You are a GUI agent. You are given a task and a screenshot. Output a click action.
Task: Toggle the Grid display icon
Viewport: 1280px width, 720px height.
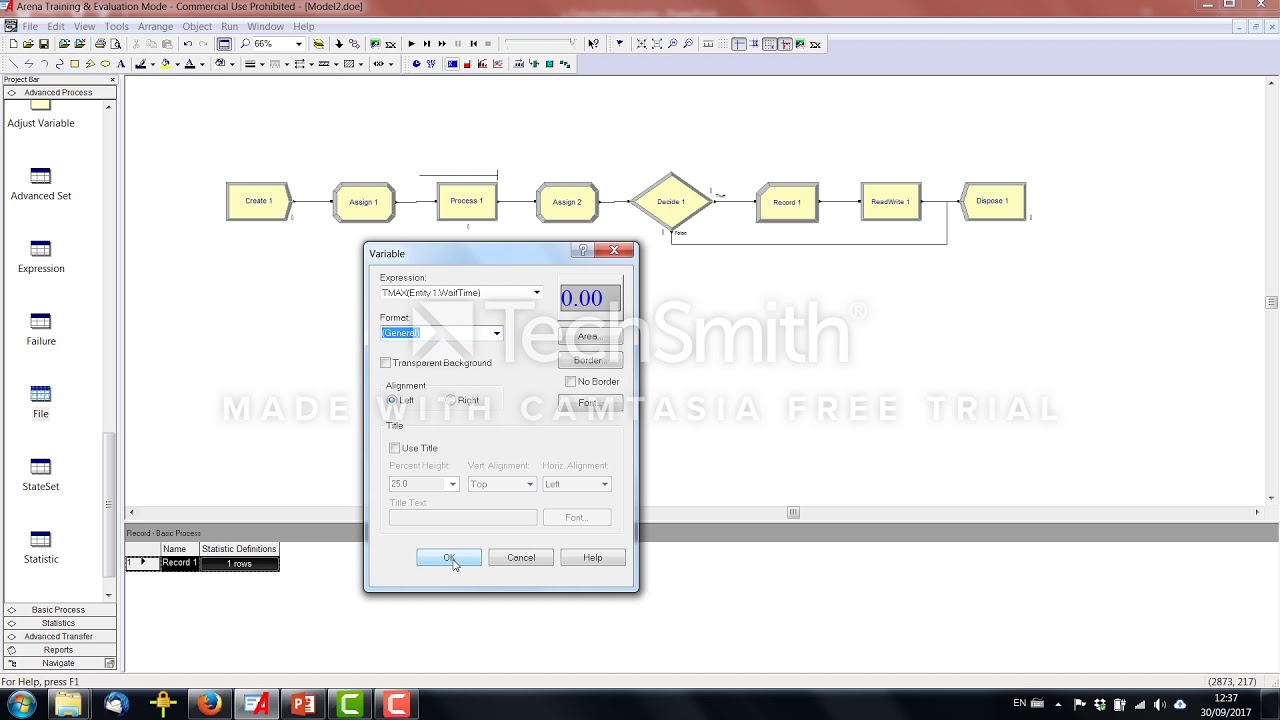point(722,44)
